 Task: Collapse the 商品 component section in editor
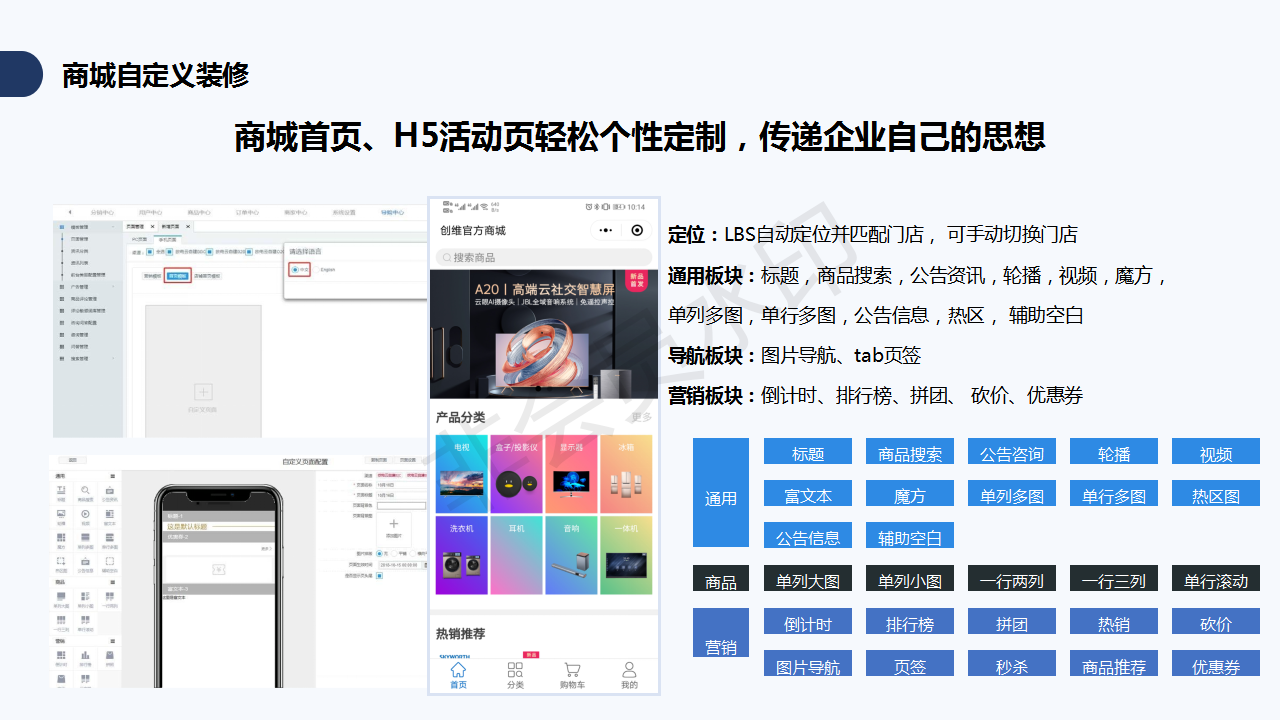pos(112,581)
